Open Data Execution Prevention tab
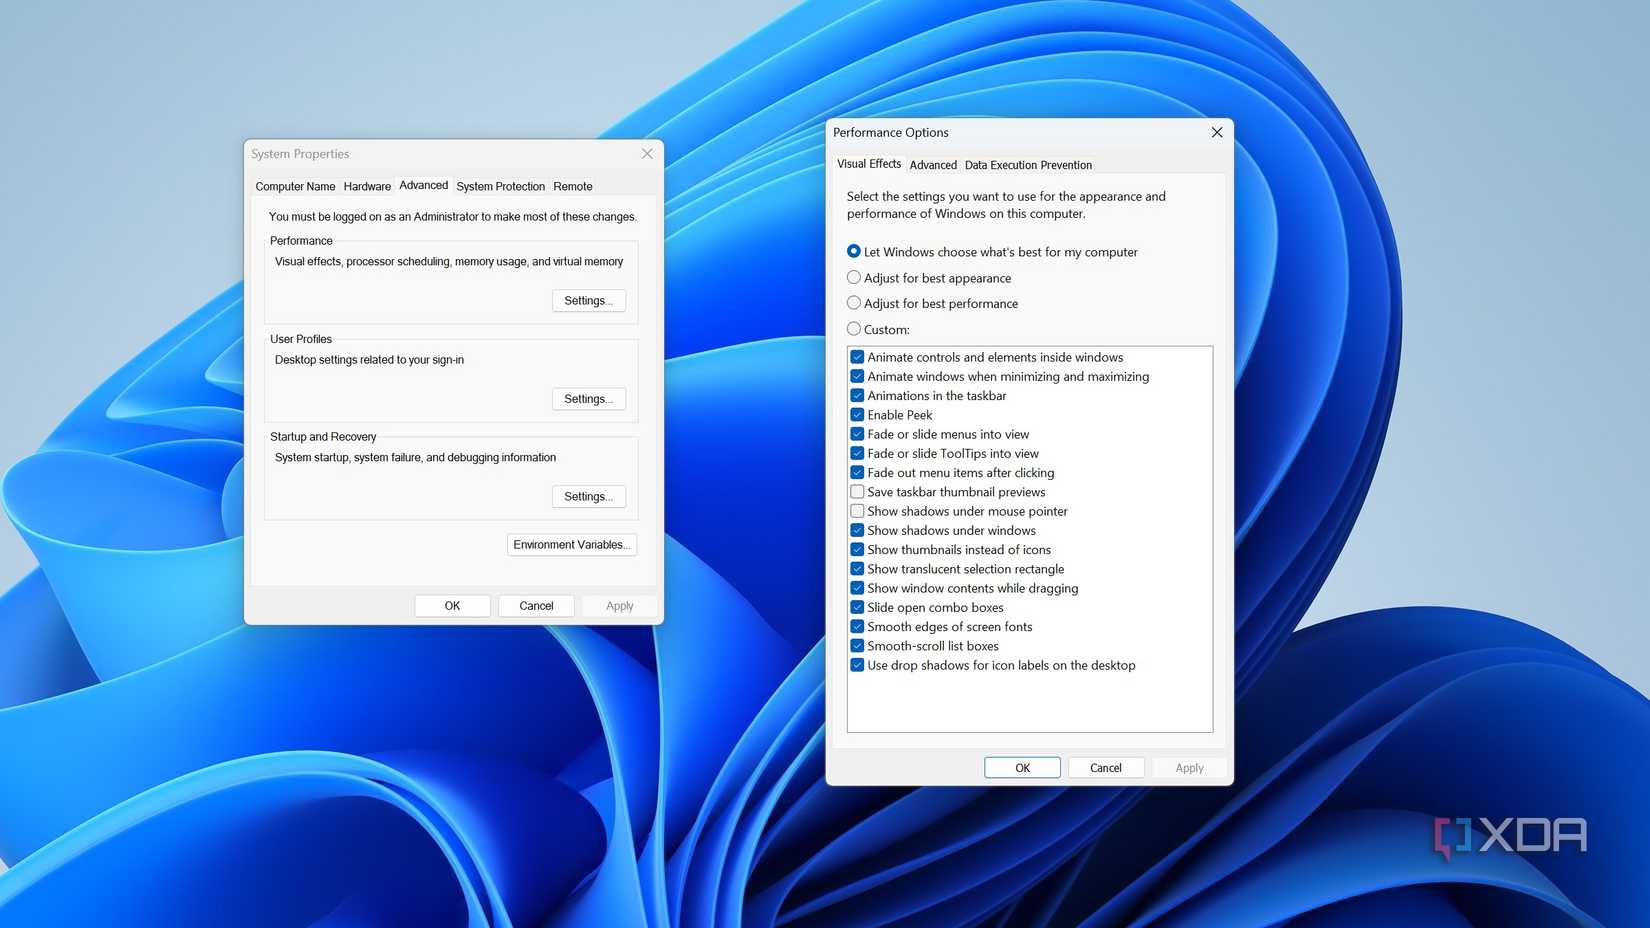Viewport: 1650px width, 928px height. coord(1028,165)
